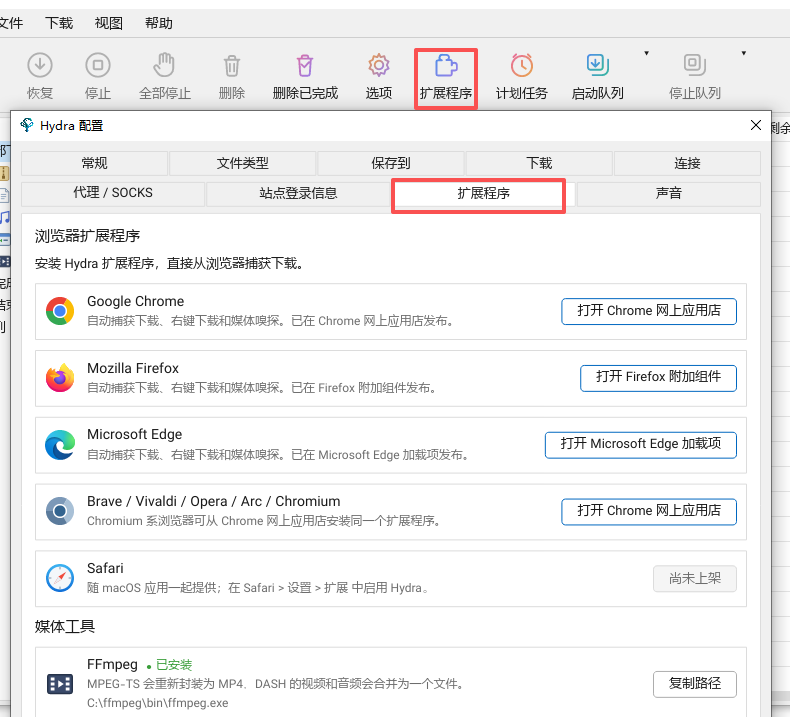Click the Hydra logo in dialog title

click(27, 124)
